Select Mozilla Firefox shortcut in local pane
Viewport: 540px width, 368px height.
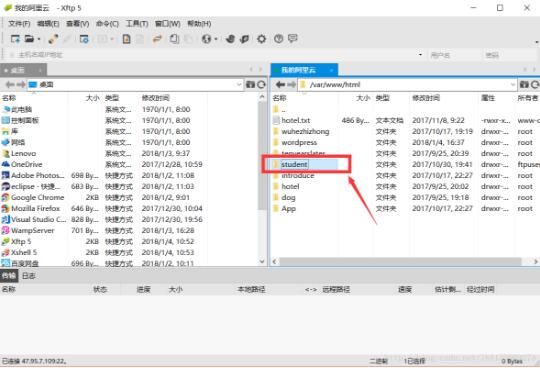pyautogui.click(x=35, y=209)
